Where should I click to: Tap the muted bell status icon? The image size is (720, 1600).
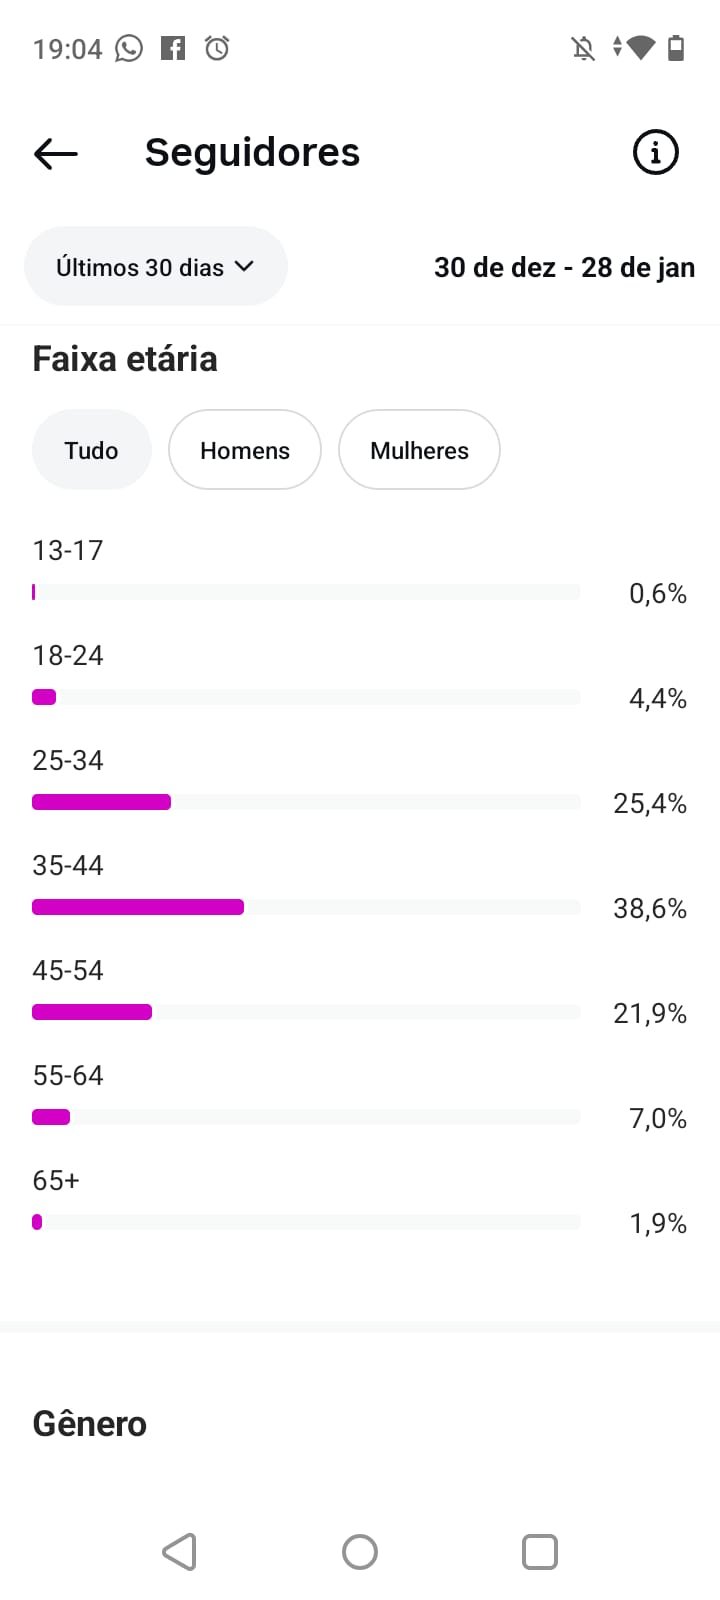pos(583,48)
